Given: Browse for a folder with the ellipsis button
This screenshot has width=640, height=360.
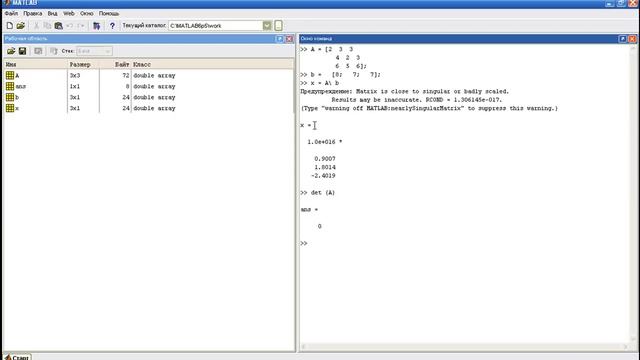Looking at the screenshot, I should pos(278,26).
